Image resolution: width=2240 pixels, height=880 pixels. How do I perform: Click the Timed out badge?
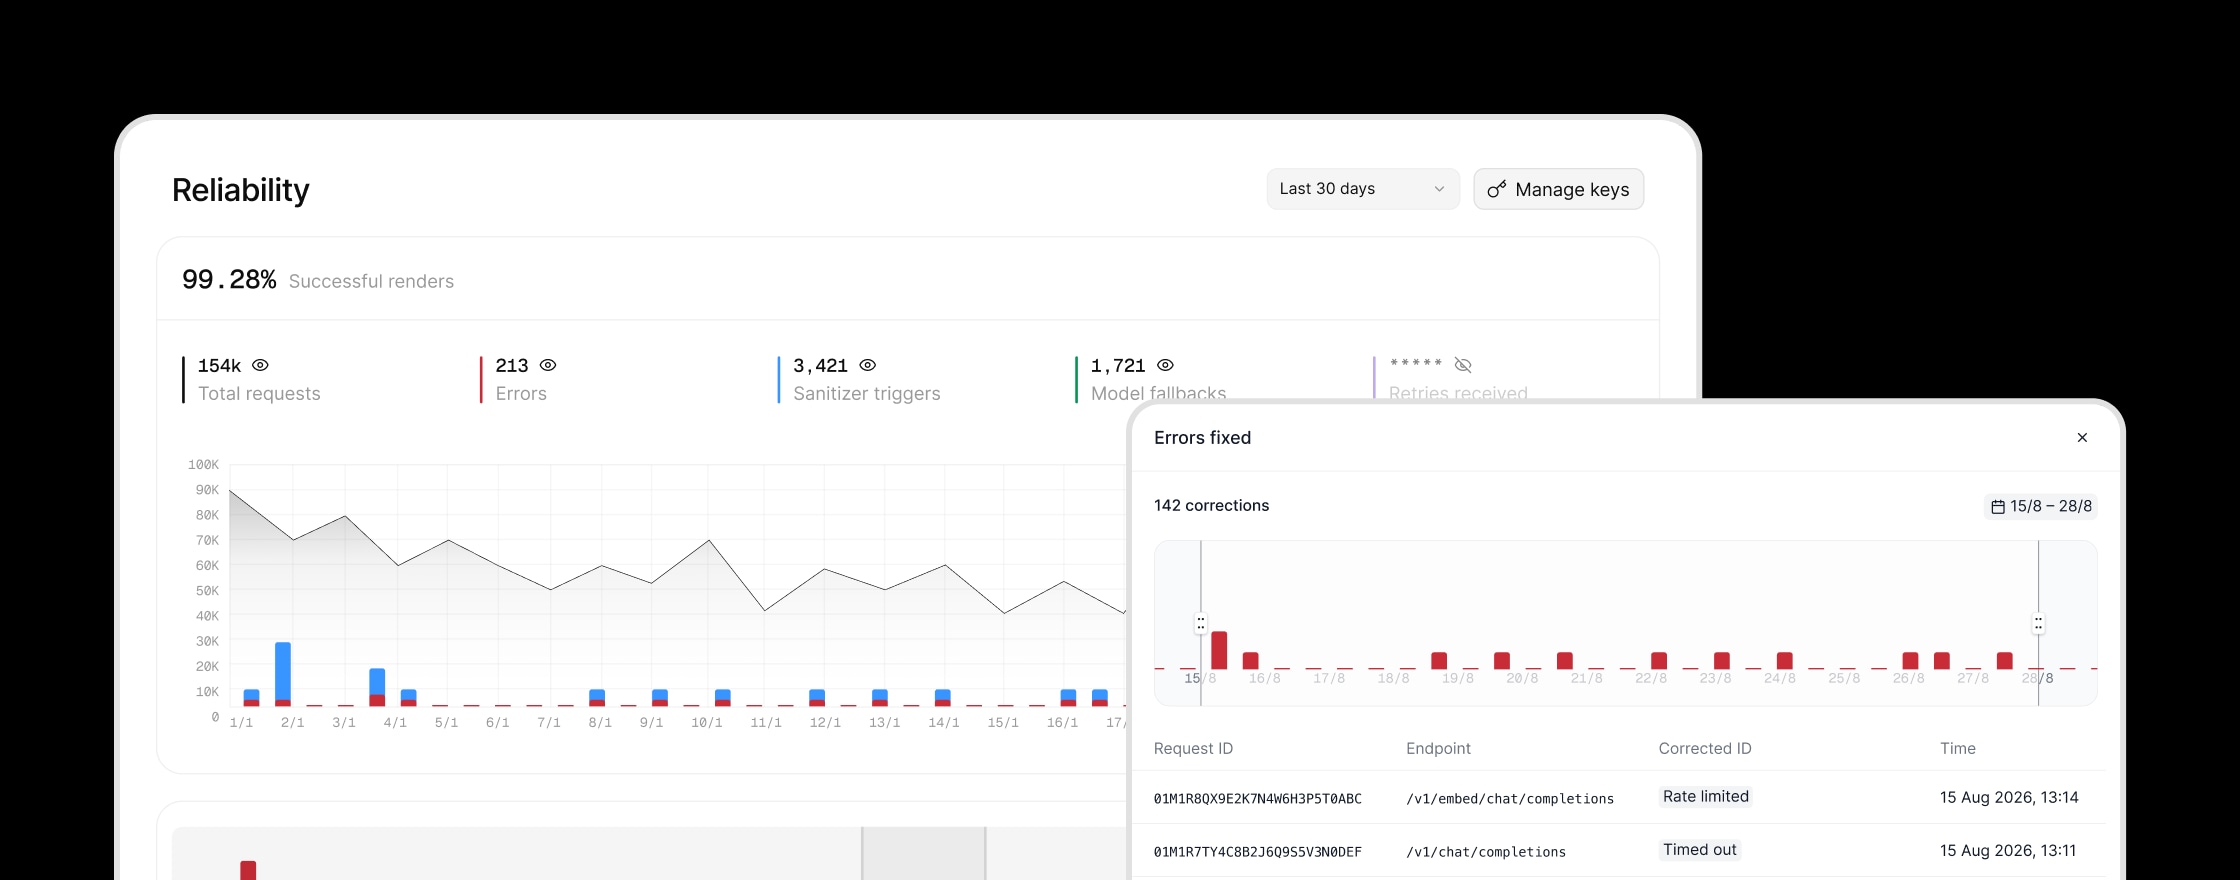1700,849
